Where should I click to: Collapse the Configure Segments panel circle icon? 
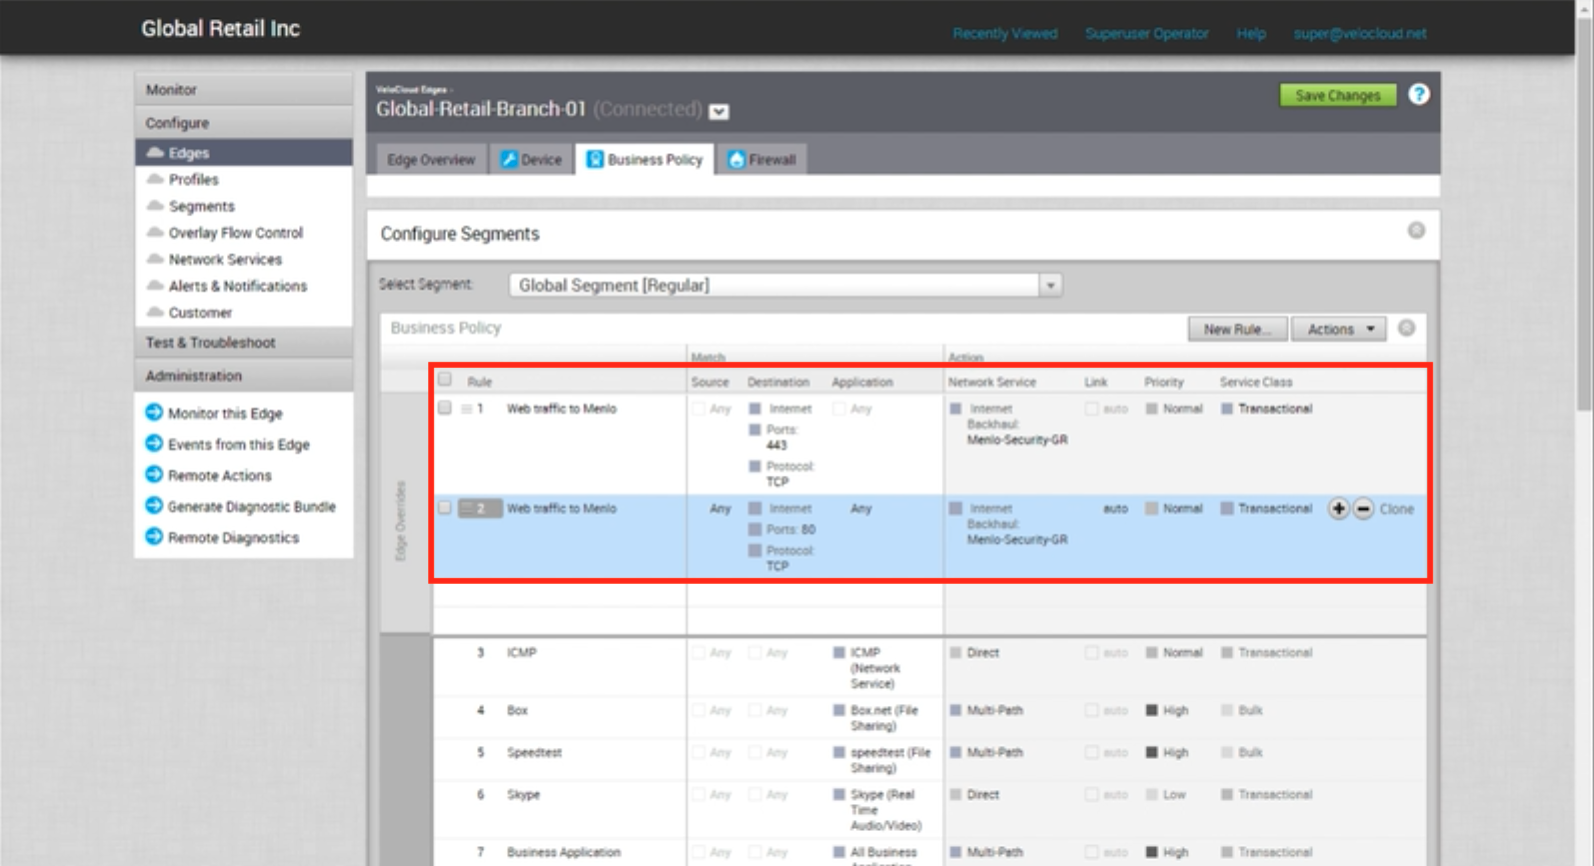click(1416, 231)
